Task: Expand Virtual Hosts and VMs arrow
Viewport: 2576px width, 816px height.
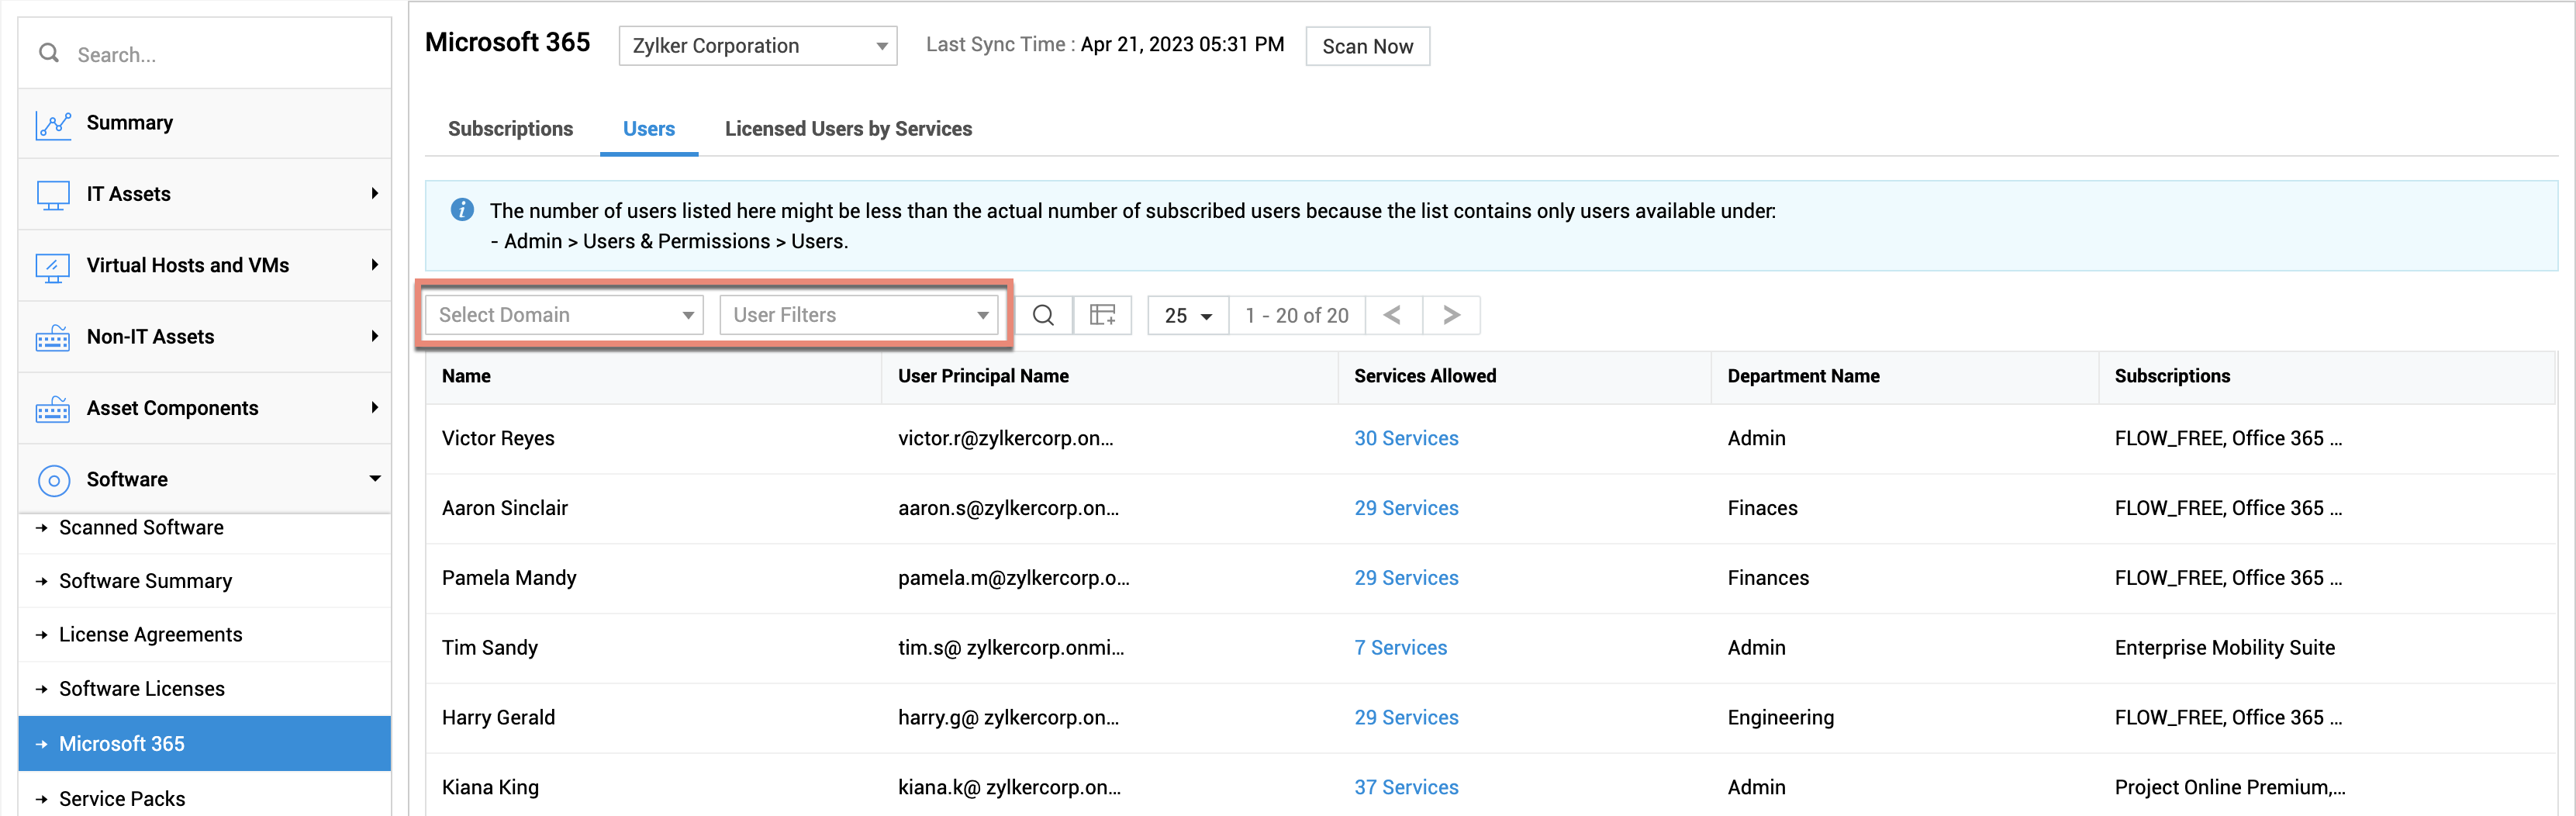Action: [374, 265]
